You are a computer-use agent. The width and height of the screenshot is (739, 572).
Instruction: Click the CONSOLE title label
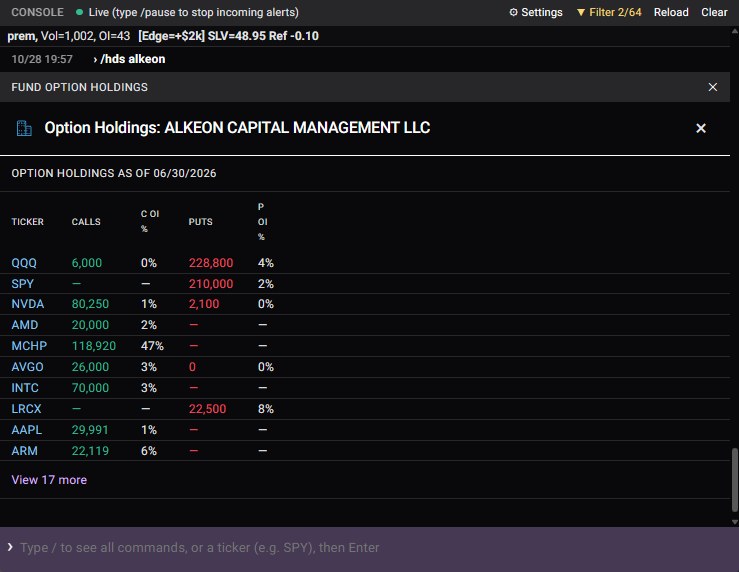pyautogui.click(x=37, y=12)
